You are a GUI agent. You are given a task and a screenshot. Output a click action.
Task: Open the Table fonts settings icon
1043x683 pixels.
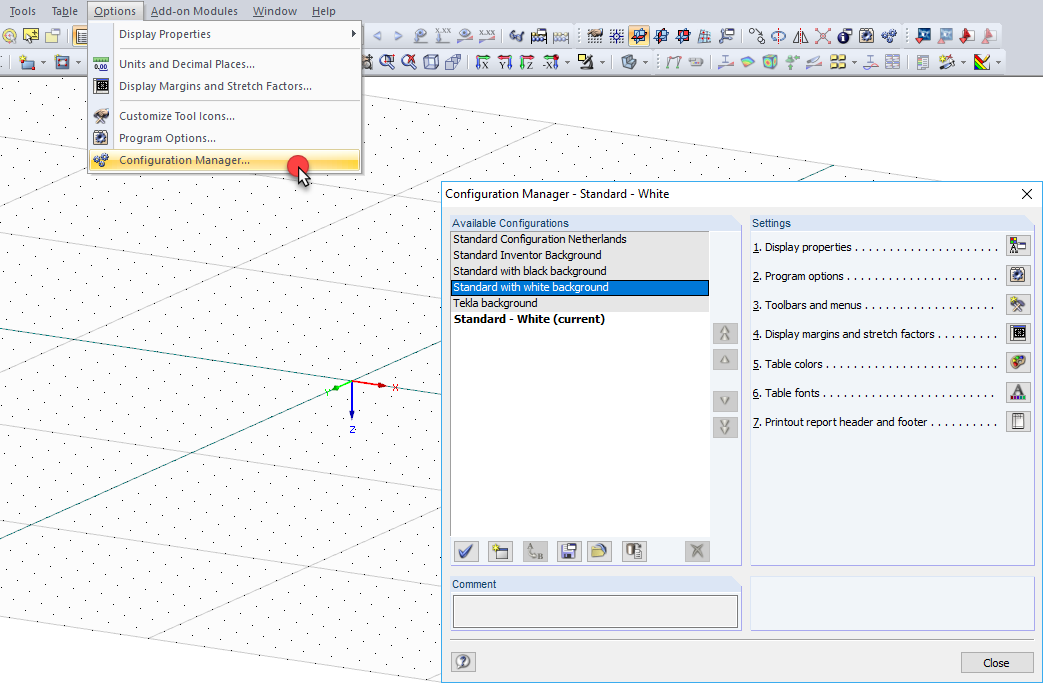pos(1018,392)
